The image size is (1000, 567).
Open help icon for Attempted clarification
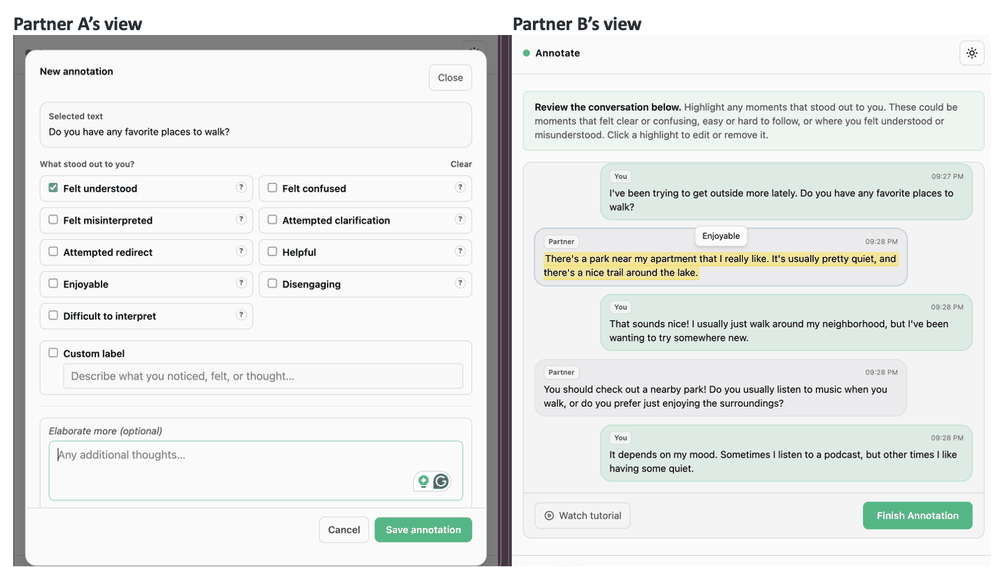pyautogui.click(x=460, y=219)
